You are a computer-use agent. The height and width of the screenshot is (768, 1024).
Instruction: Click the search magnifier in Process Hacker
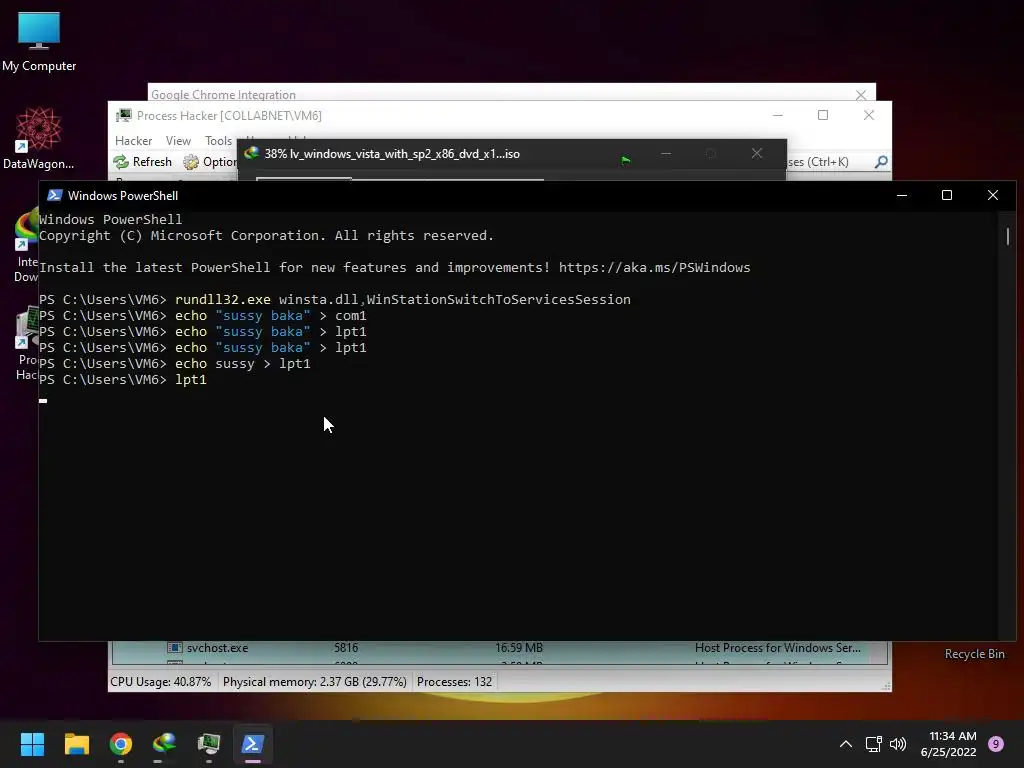[881, 161]
